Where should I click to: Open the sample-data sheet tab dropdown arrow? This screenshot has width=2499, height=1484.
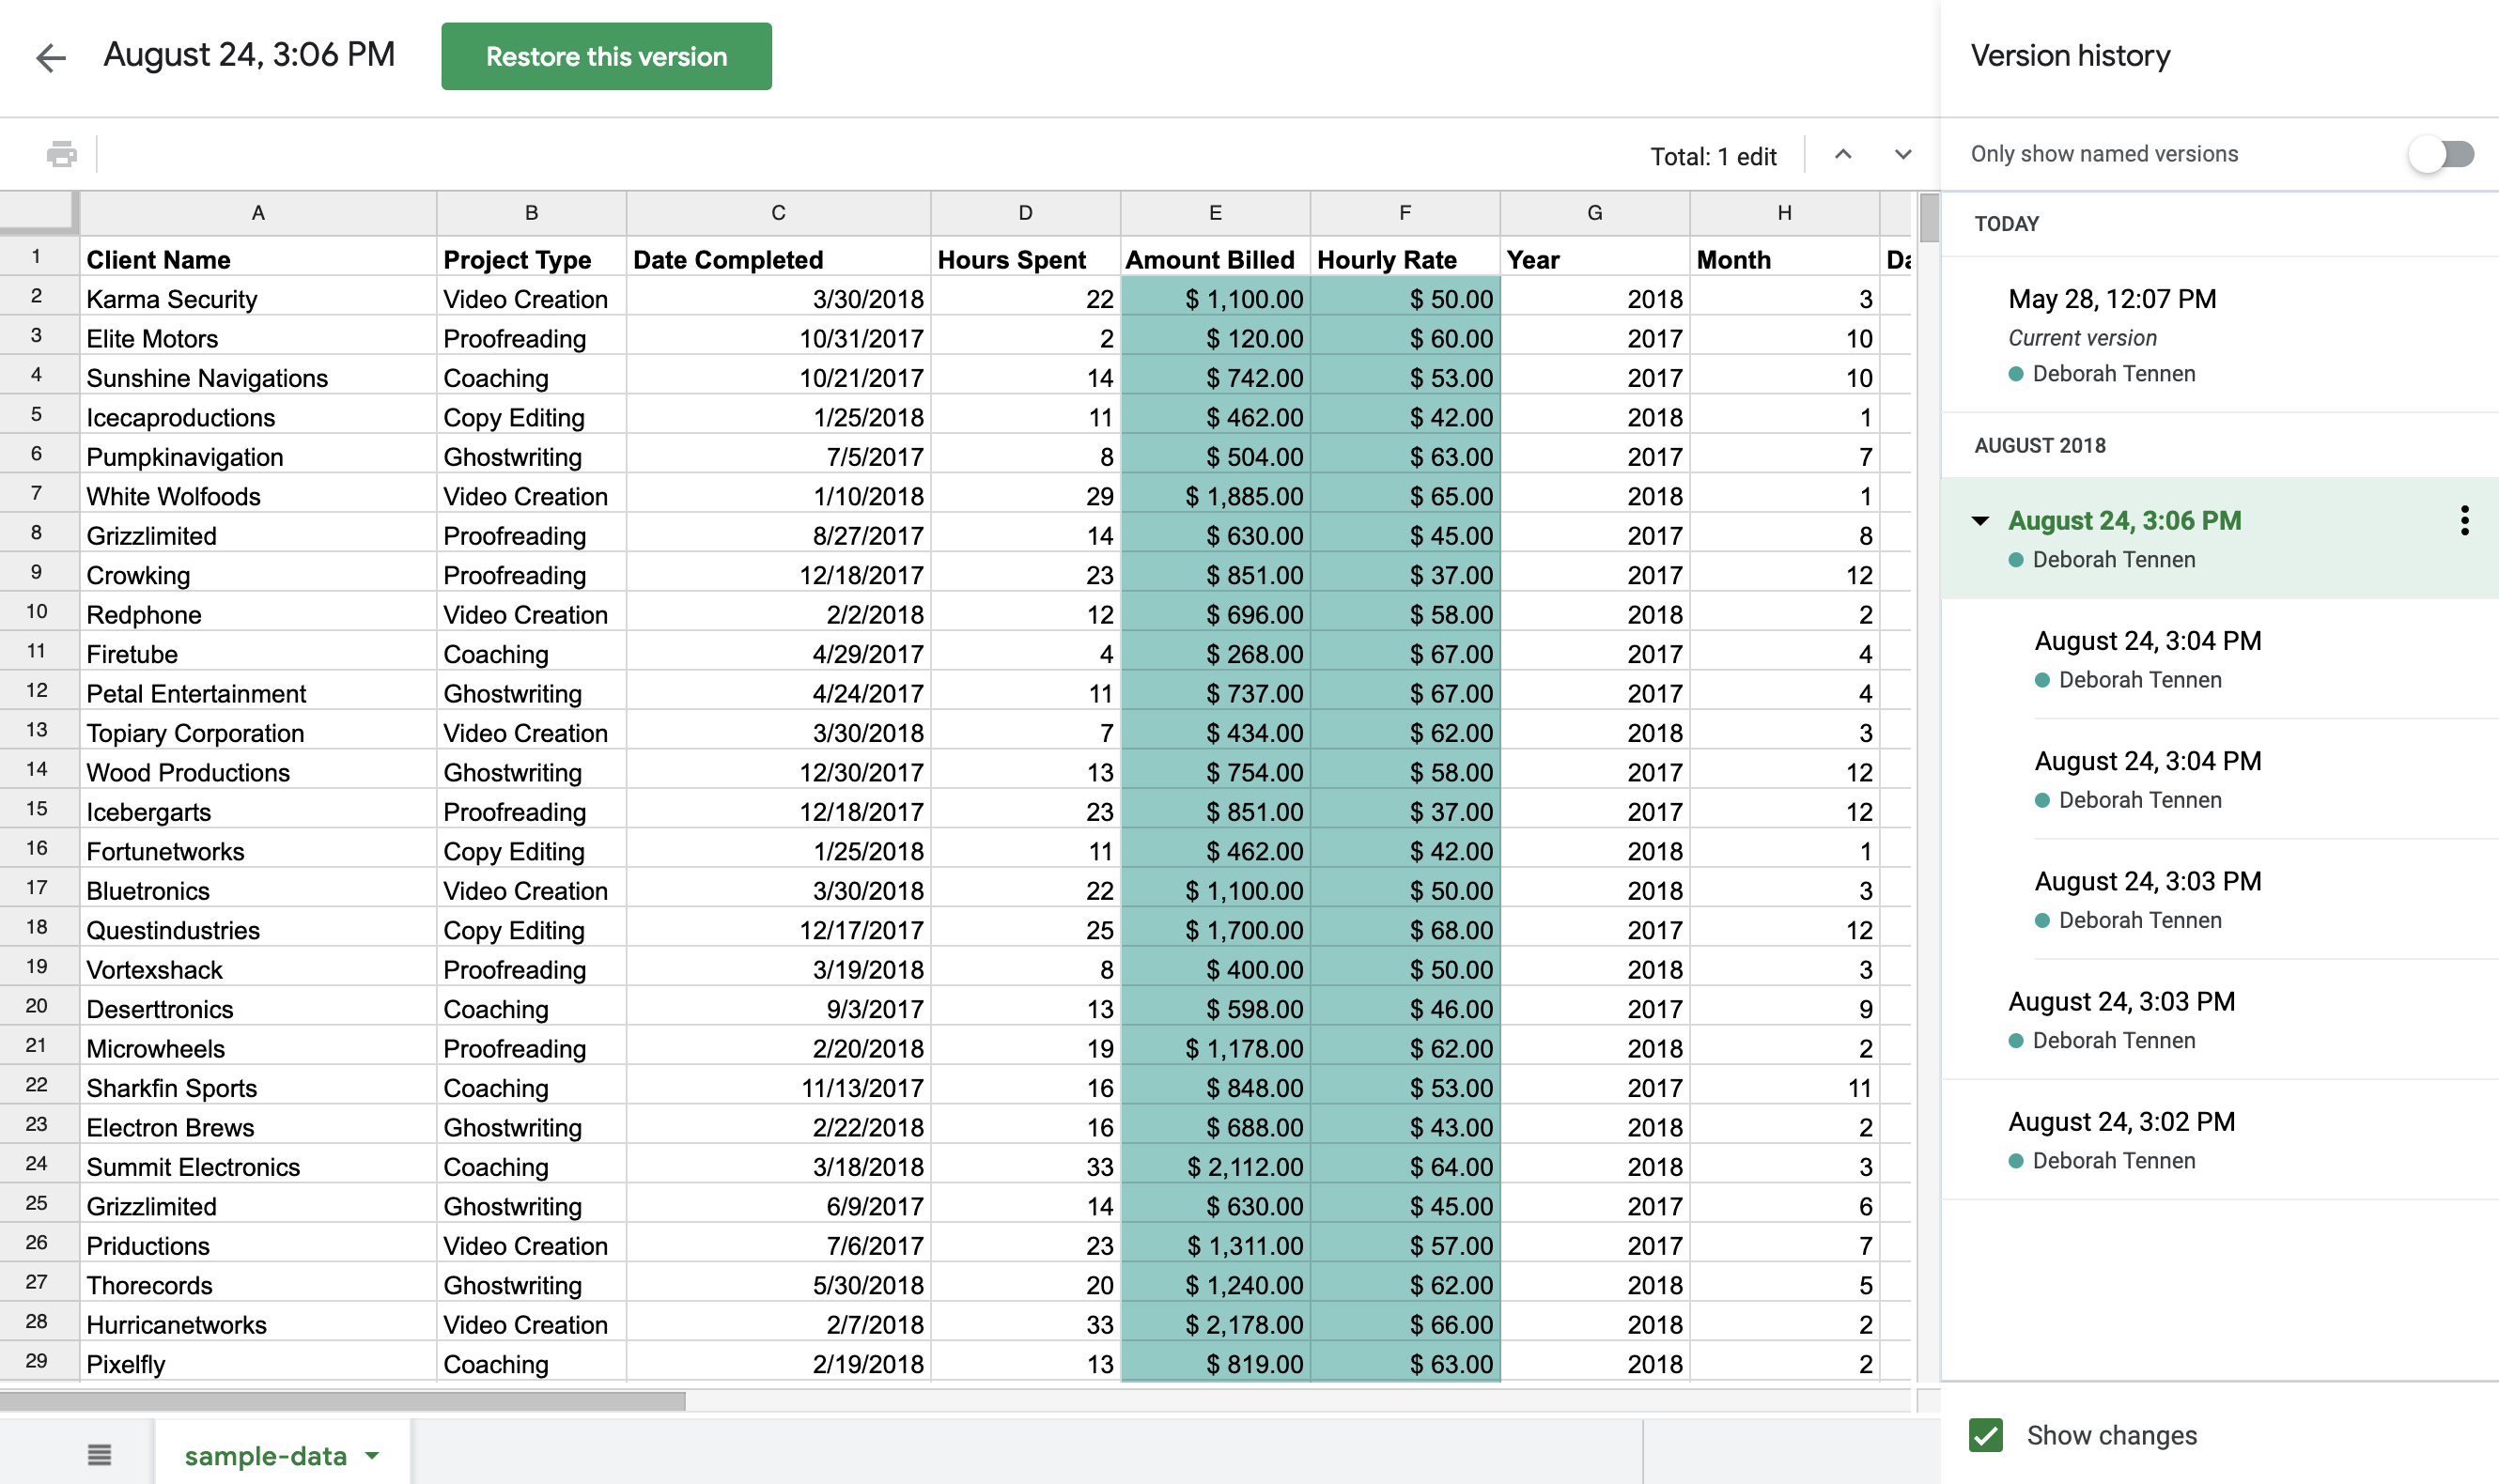pyautogui.click(x=372, y=1455)
